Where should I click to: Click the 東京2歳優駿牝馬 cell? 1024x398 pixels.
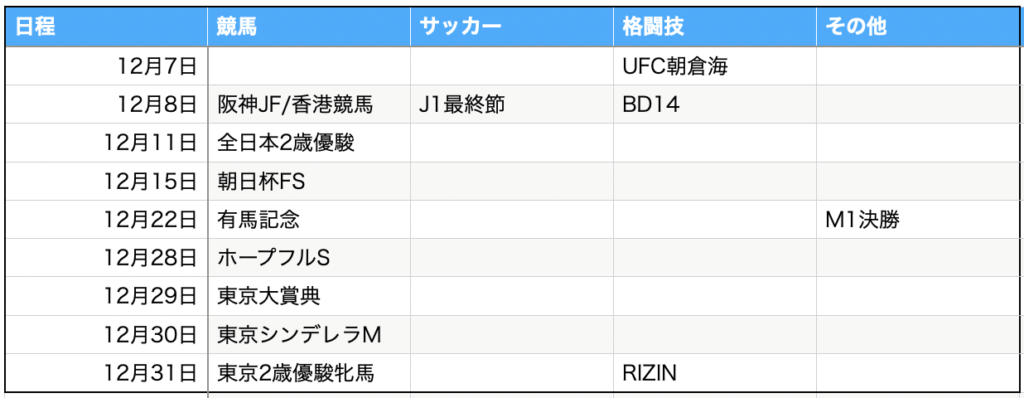tap(309, 373)
